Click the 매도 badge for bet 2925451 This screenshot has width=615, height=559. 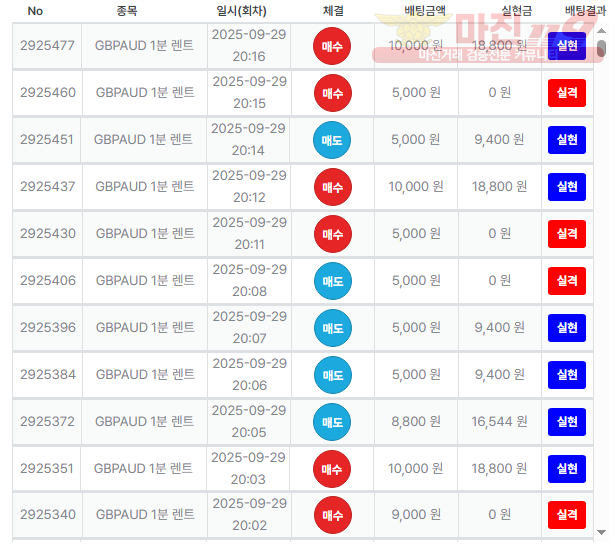tap(332, 140)
